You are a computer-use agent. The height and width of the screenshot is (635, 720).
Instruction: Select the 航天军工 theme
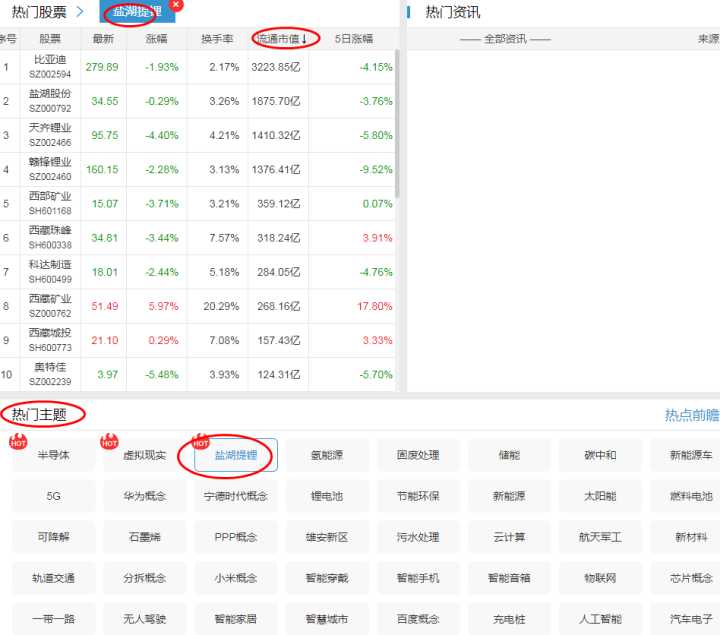600,537
